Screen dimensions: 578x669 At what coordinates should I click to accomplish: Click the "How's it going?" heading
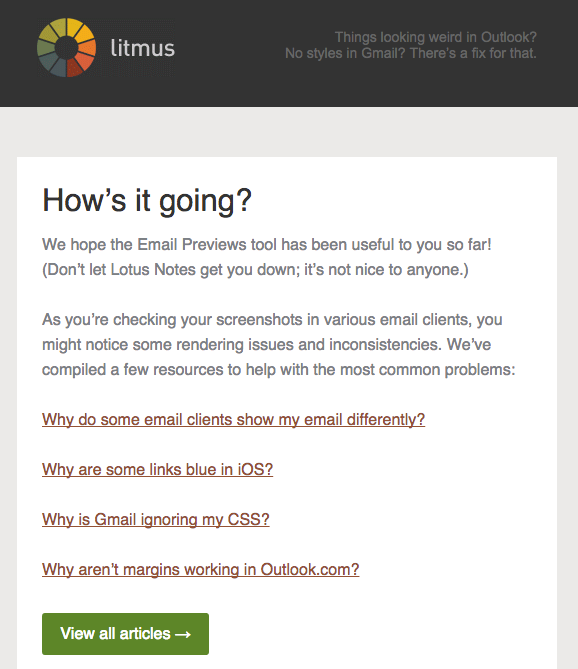(147, 201)
